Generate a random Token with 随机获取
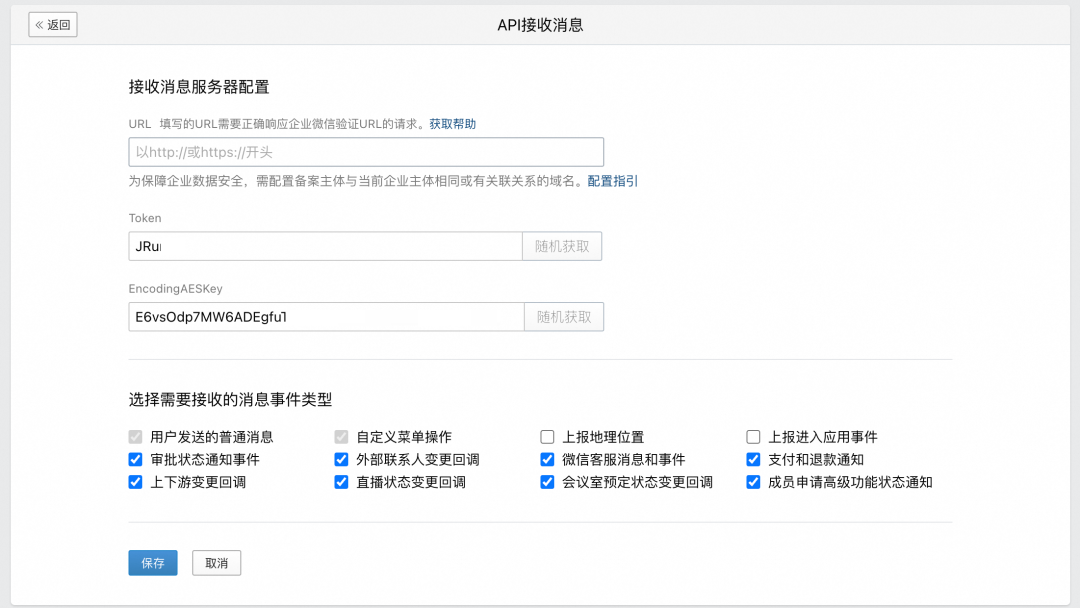Viewport: 1080px width, 608px height. click(562, 247)
